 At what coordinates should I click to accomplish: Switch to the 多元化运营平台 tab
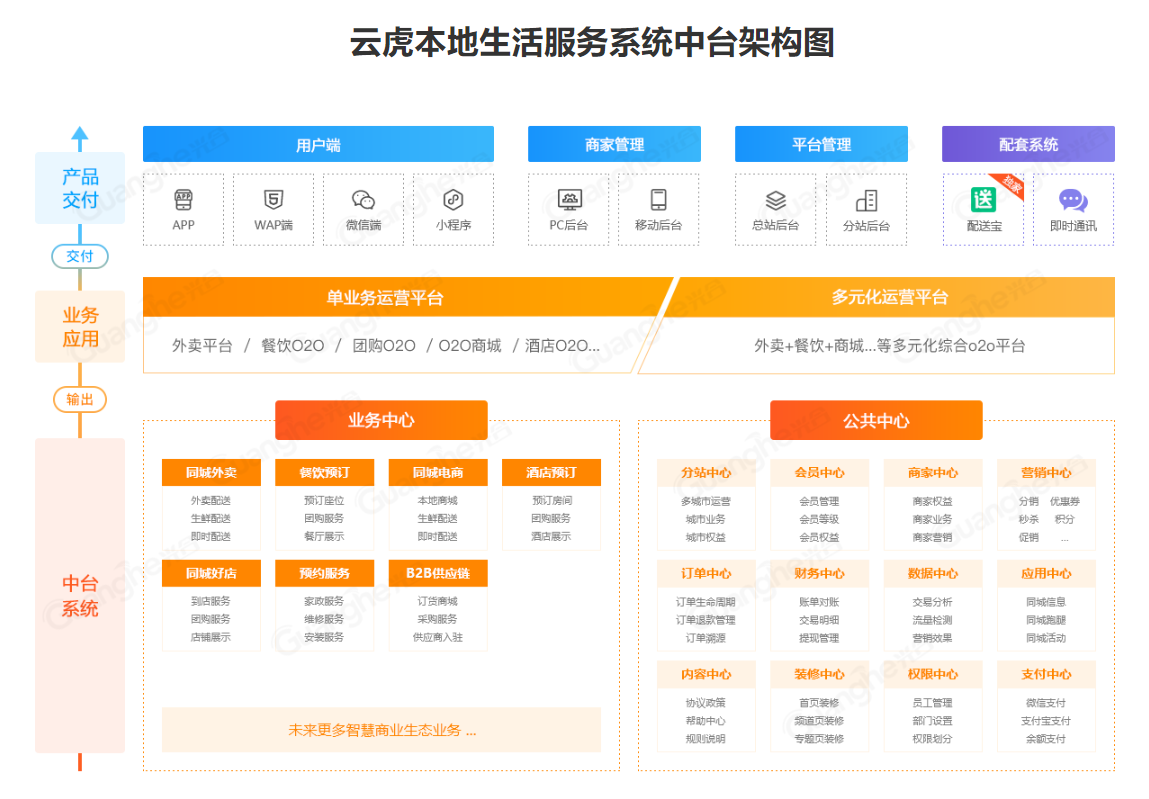coord(889,297)
